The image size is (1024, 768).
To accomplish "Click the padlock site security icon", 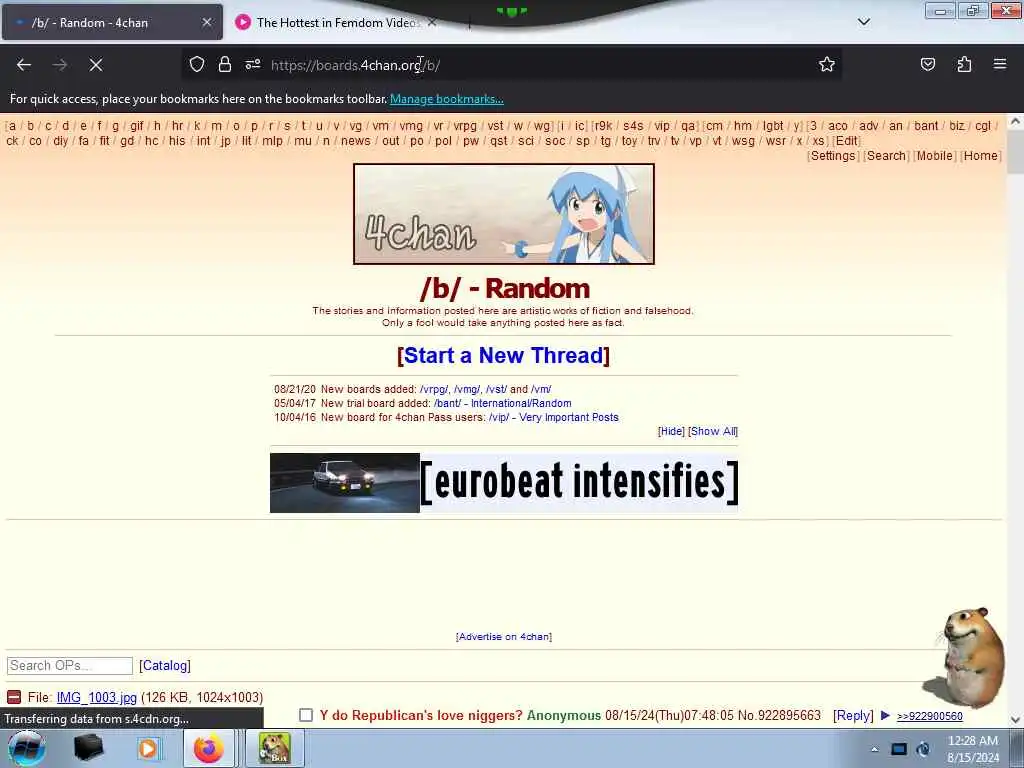I will (225, 64).
